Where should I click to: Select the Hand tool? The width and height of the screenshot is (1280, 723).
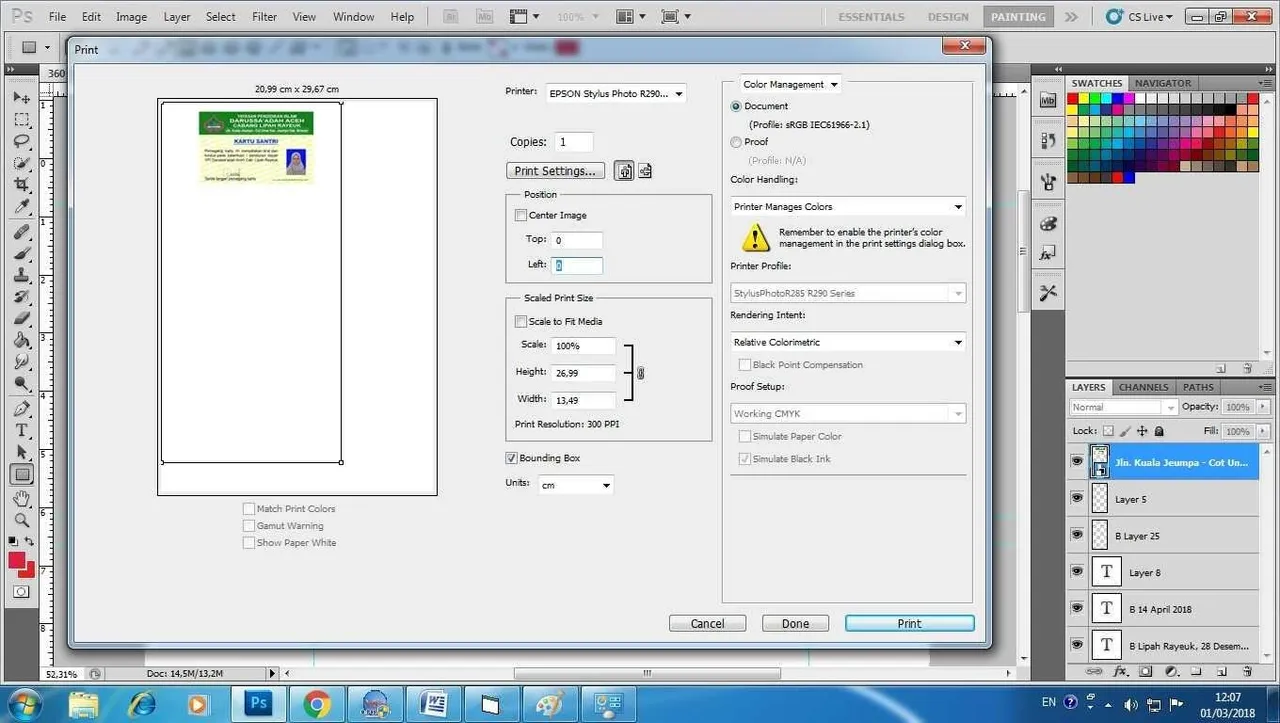21,499
